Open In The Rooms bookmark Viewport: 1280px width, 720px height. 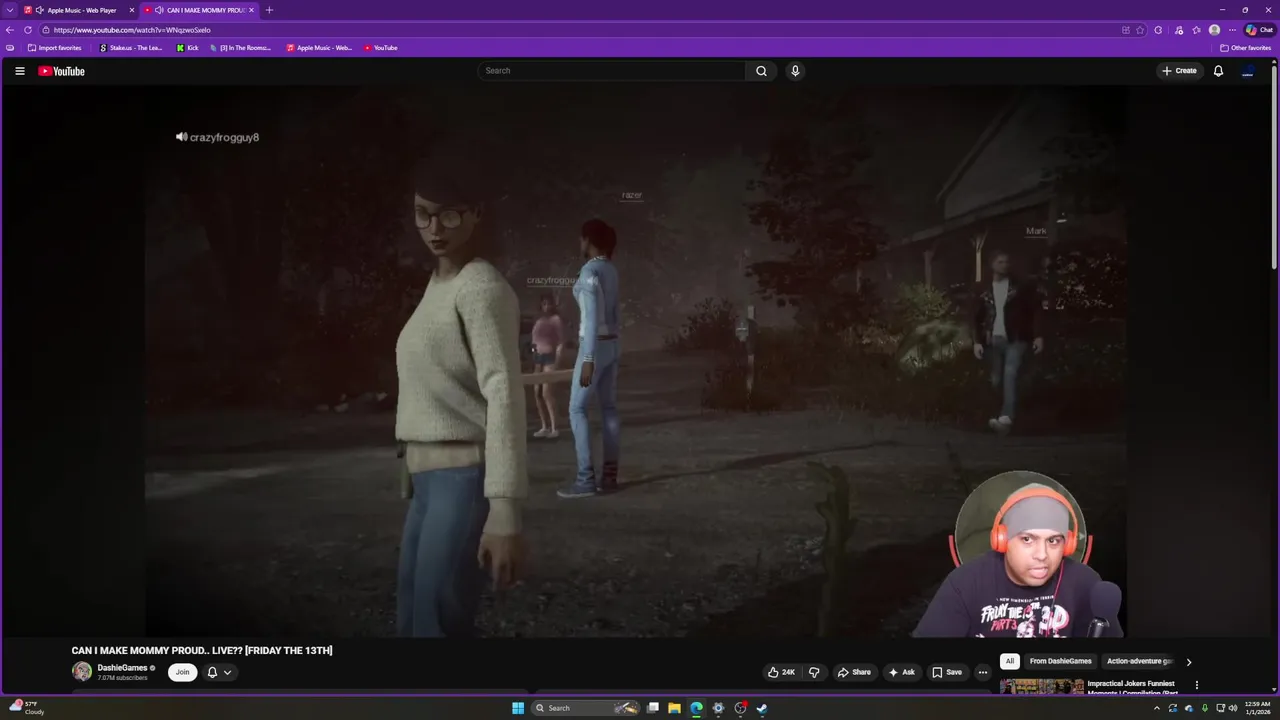pyautogui.click(x=241, y=48)
